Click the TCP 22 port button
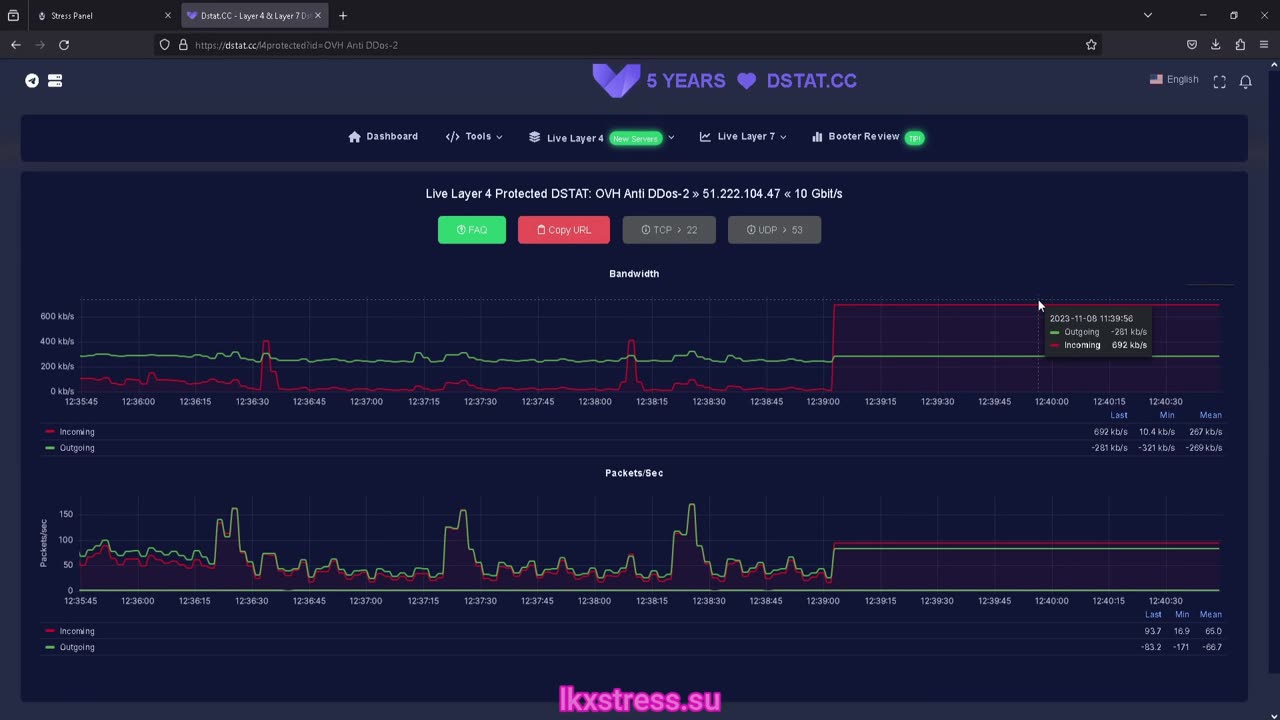Screen dimensions: 1280x720 pyautogui.click(x=669, y=230)
